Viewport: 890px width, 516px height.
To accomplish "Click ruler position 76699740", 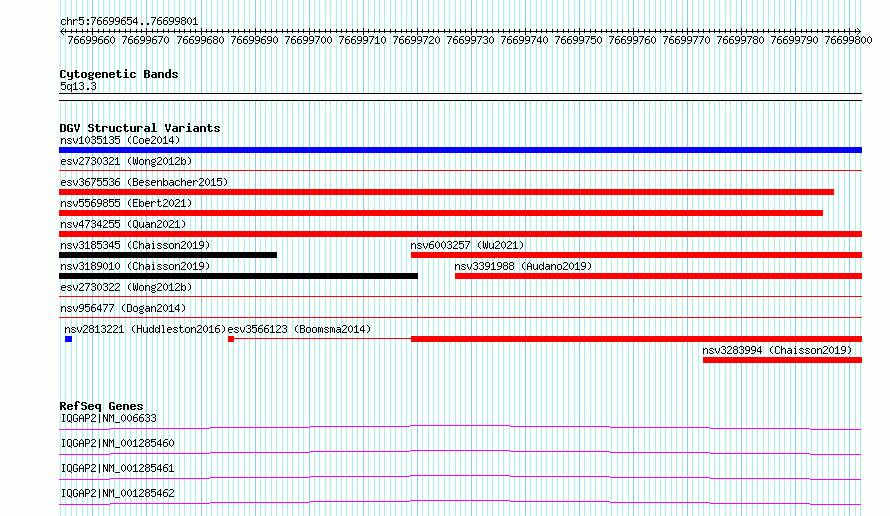I will 524,40.
